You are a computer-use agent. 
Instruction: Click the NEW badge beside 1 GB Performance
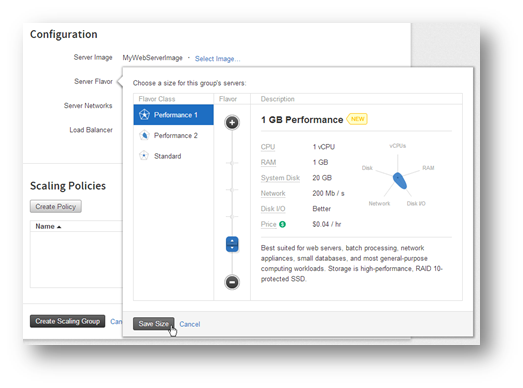click(357, 119)
